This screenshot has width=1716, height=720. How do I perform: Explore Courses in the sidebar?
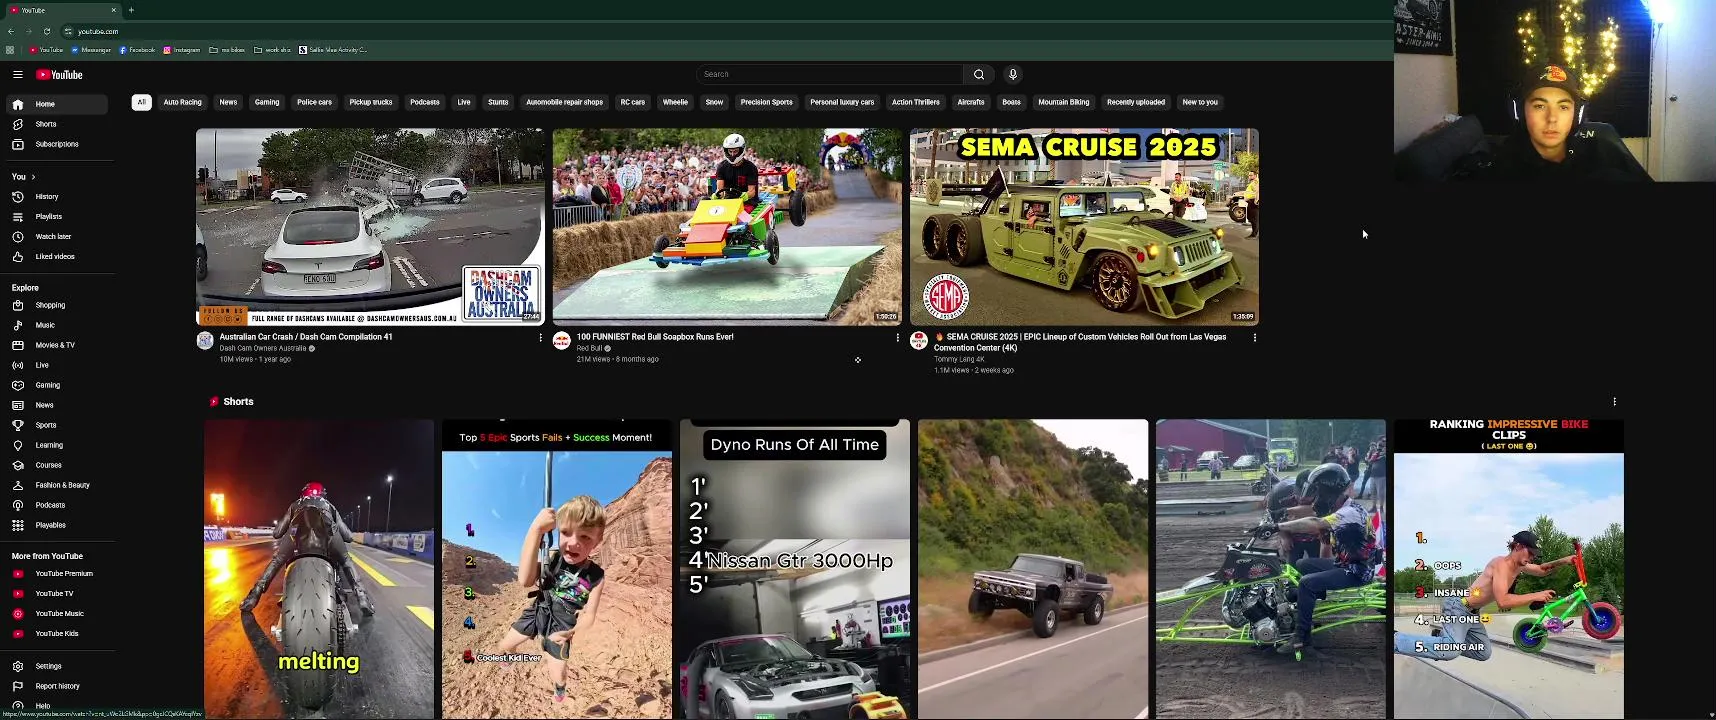[58, 465]
